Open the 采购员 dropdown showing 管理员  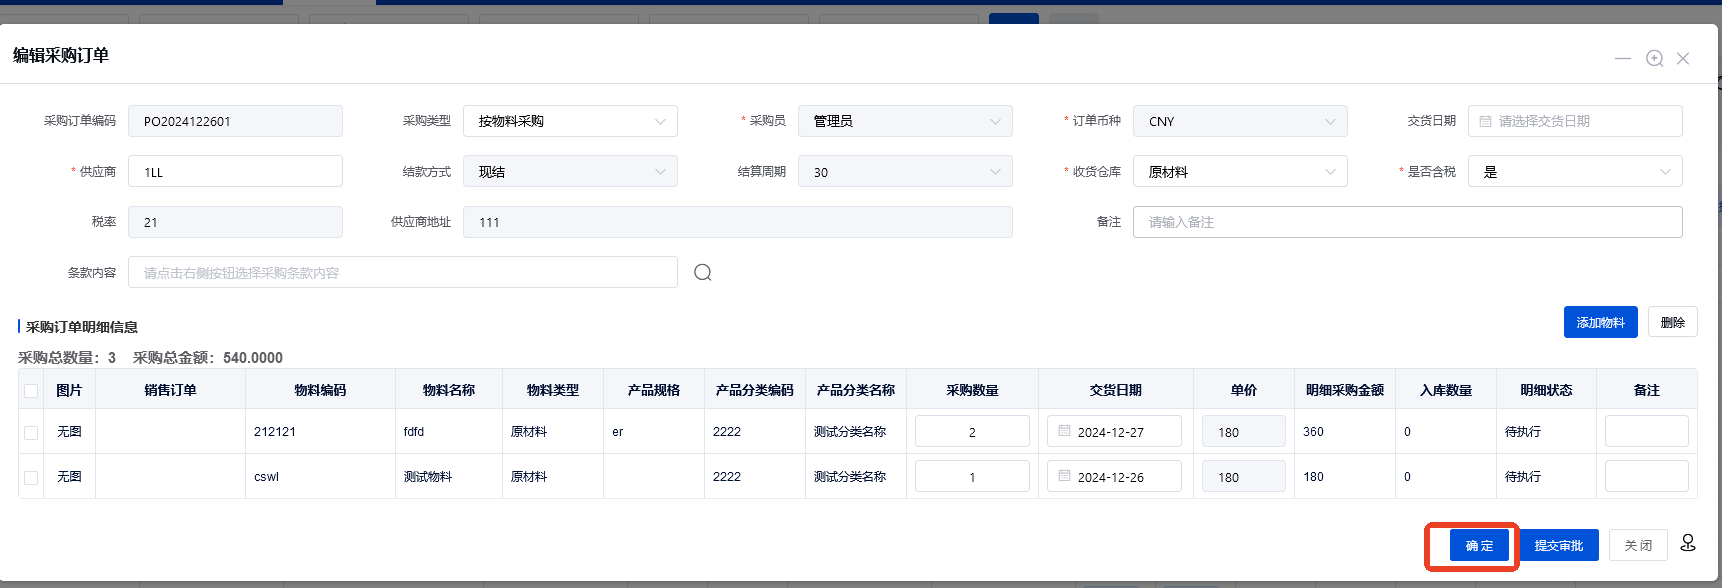905,121
